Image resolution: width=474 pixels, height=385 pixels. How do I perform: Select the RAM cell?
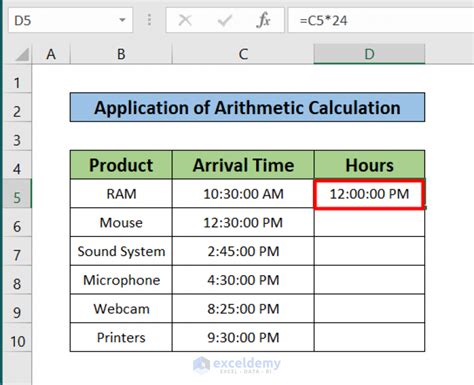click(x=121, y=194)
